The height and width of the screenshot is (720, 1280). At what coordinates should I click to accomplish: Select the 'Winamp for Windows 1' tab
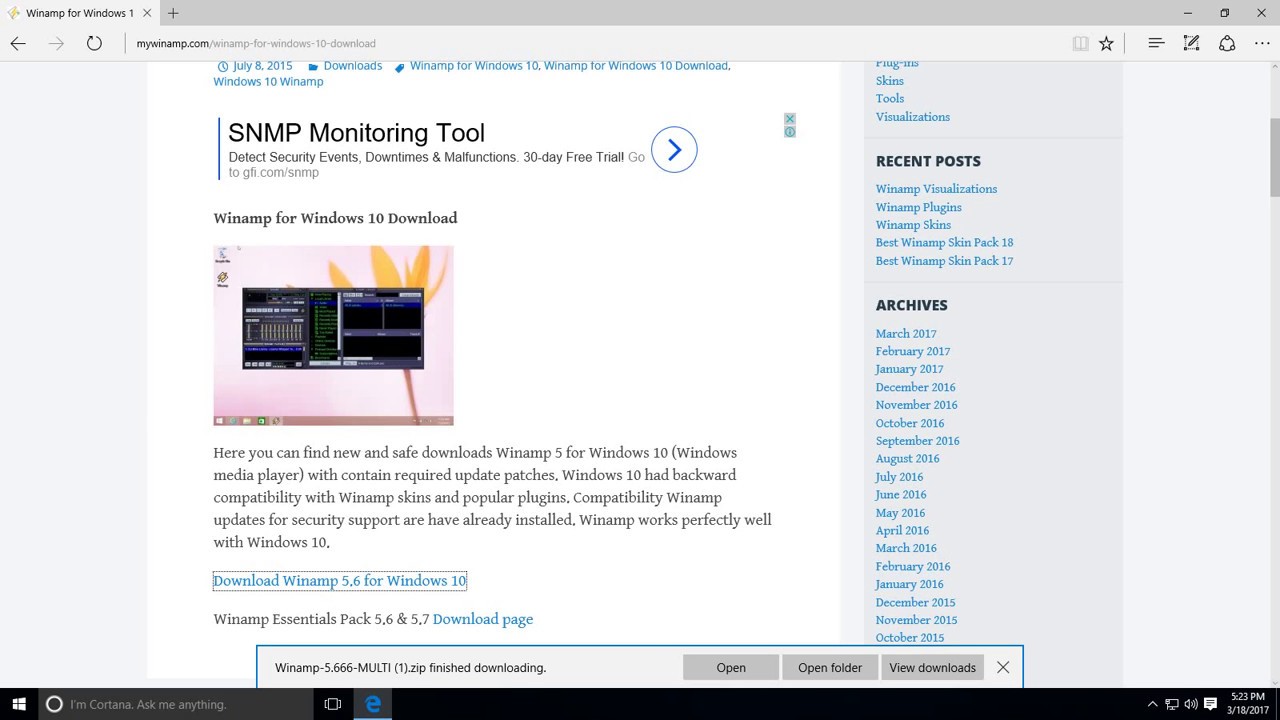[x=80, y=13]
